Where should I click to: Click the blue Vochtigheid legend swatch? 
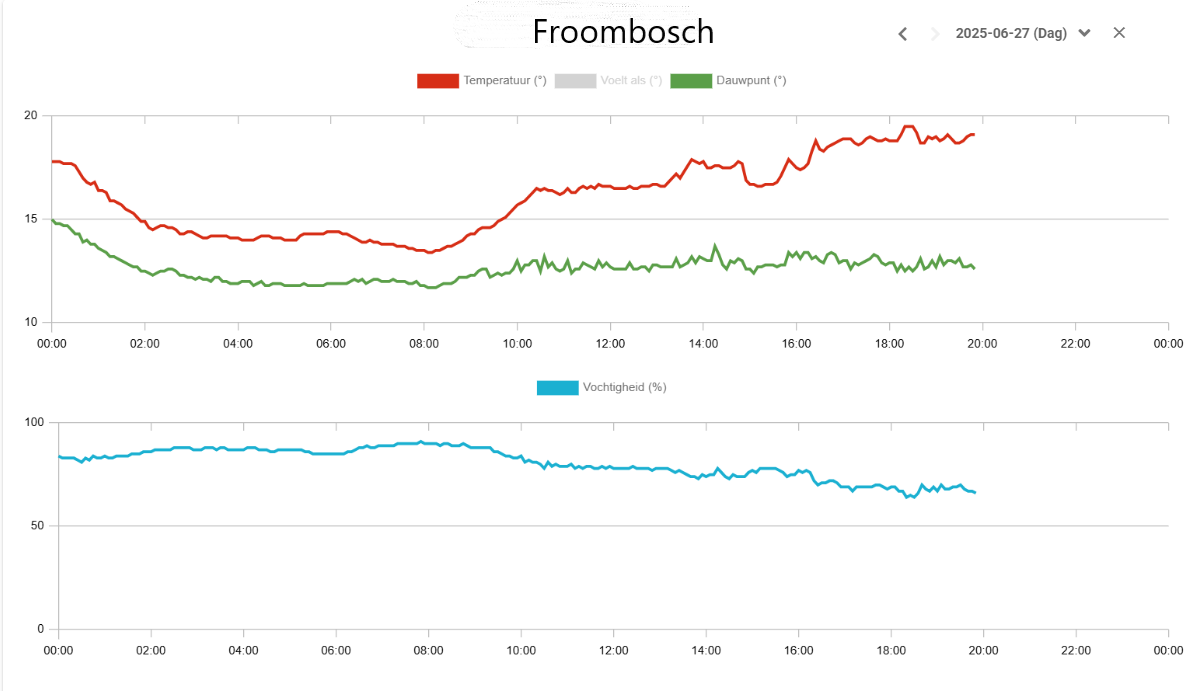[x=557, y=387]
